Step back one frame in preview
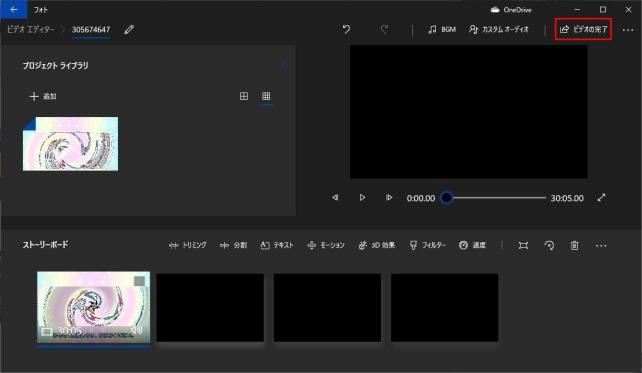The height and width of the screenshot is (373, 642). pyautogui.click(x=335, y=197)
